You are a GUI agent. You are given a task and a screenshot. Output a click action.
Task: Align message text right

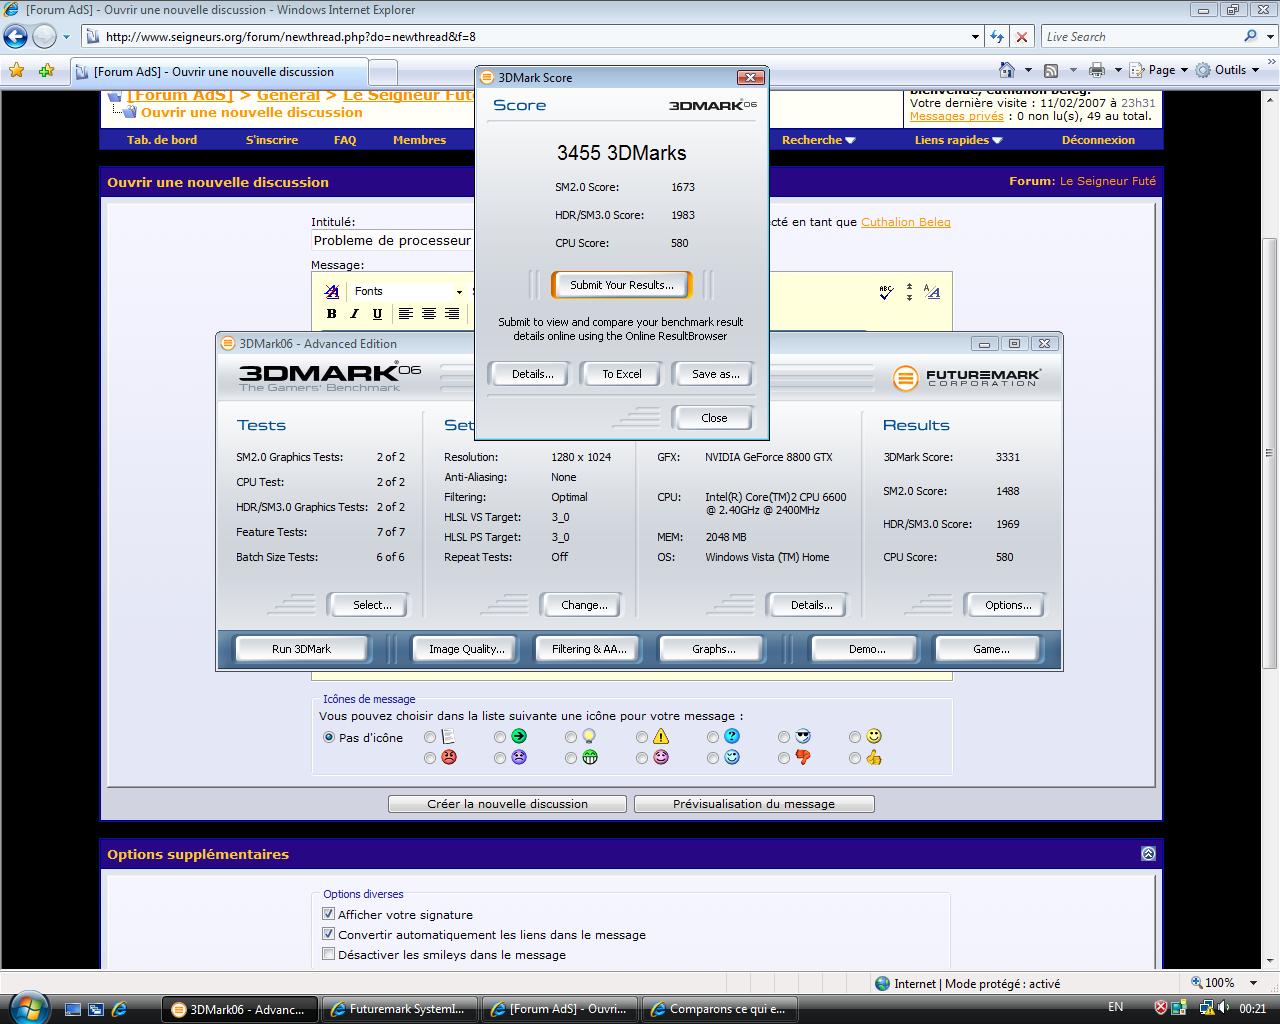(x=452, y=314)
